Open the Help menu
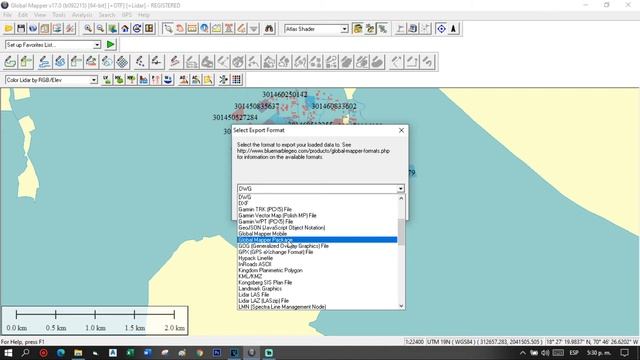This screenshot has height=360, width=640. click(x=143, y=15)
